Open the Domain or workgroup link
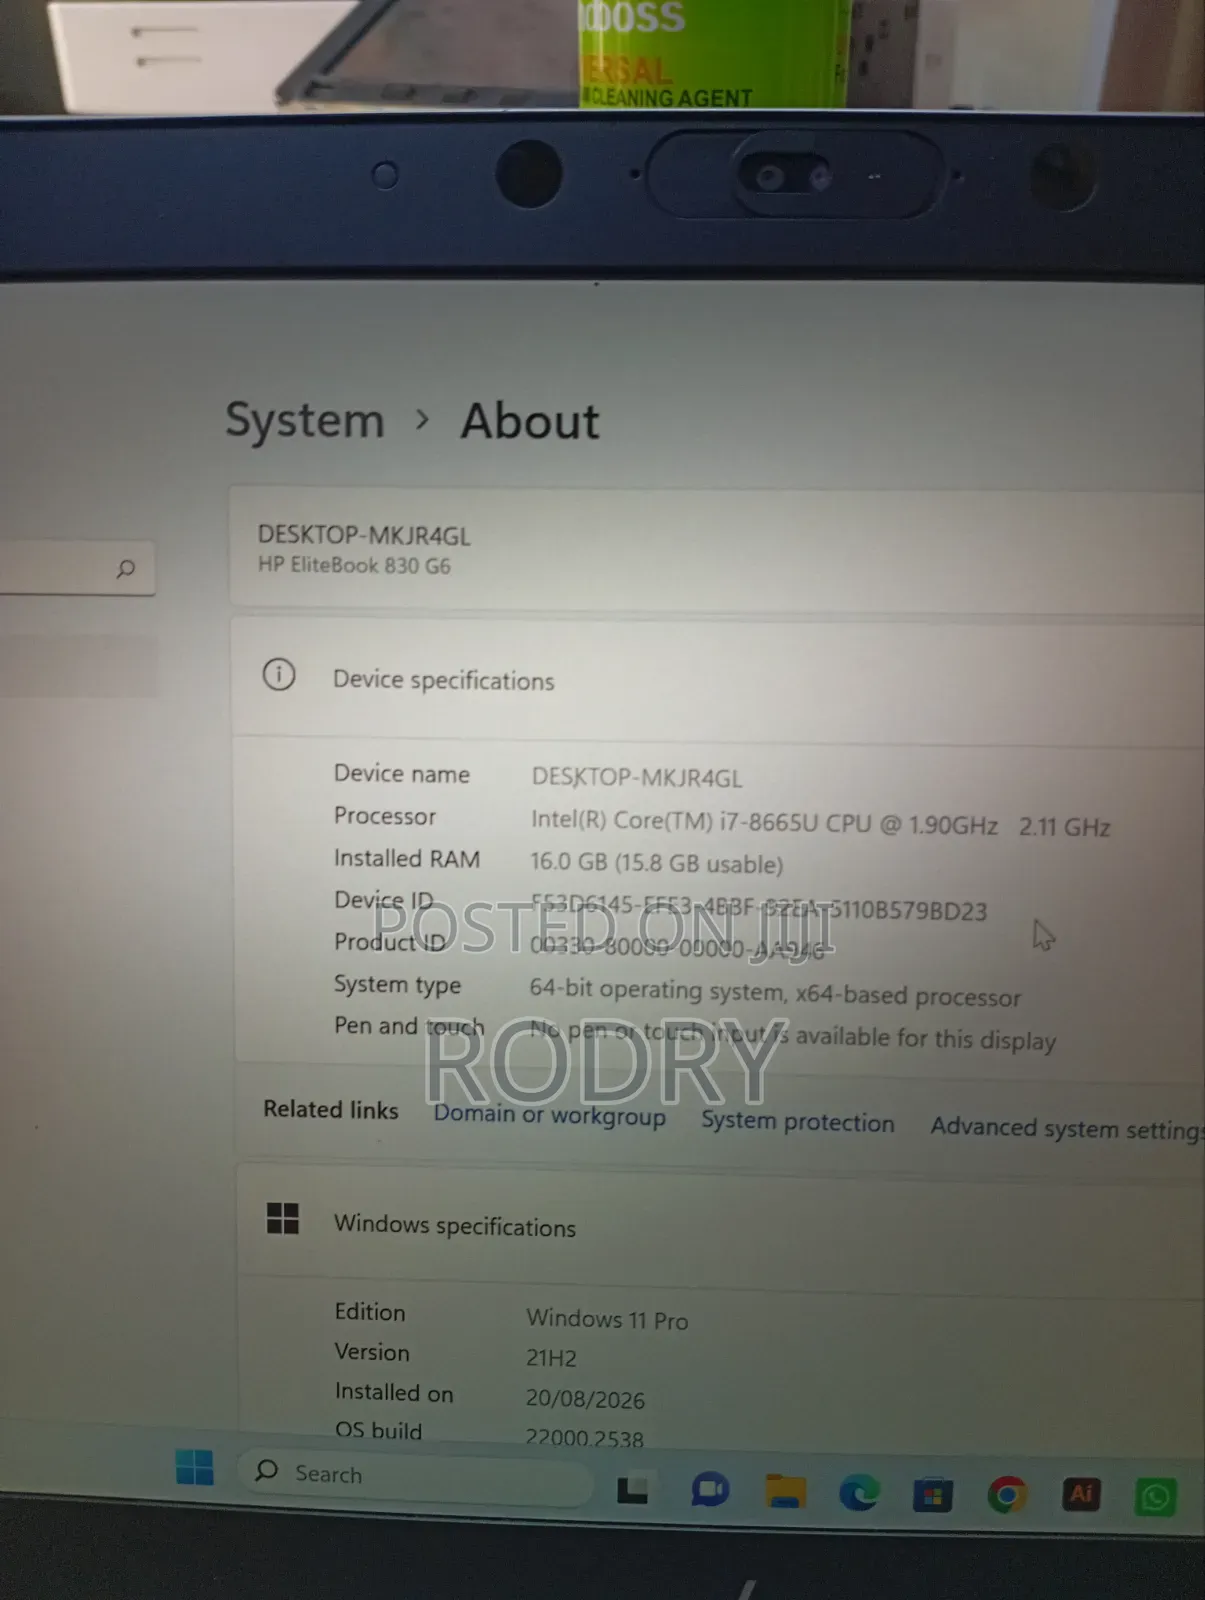Viewport: 1205px width, 1600px height. click(549, 1115)
